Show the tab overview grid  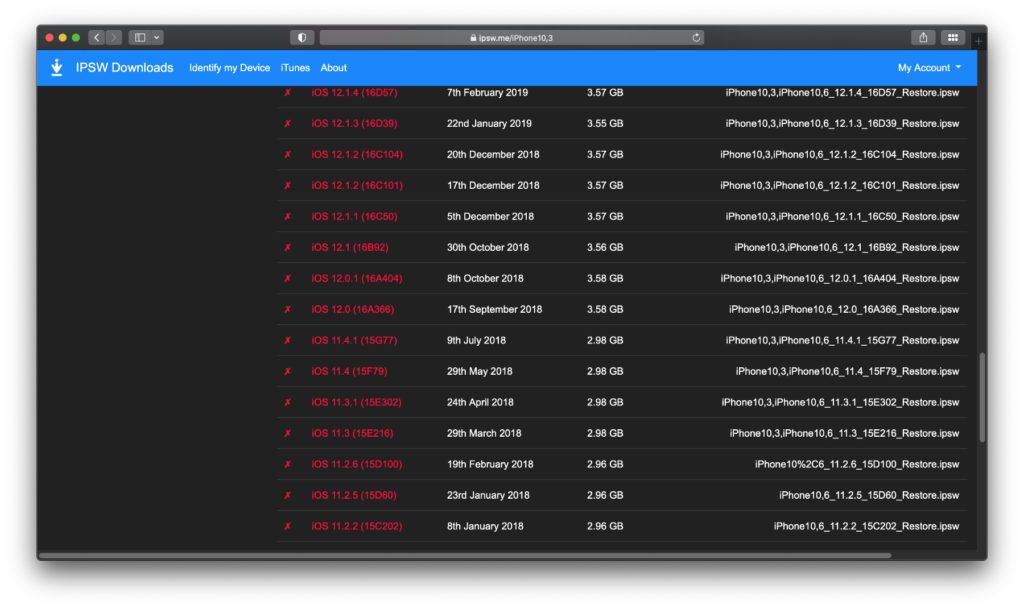click(x=952, y=38)
